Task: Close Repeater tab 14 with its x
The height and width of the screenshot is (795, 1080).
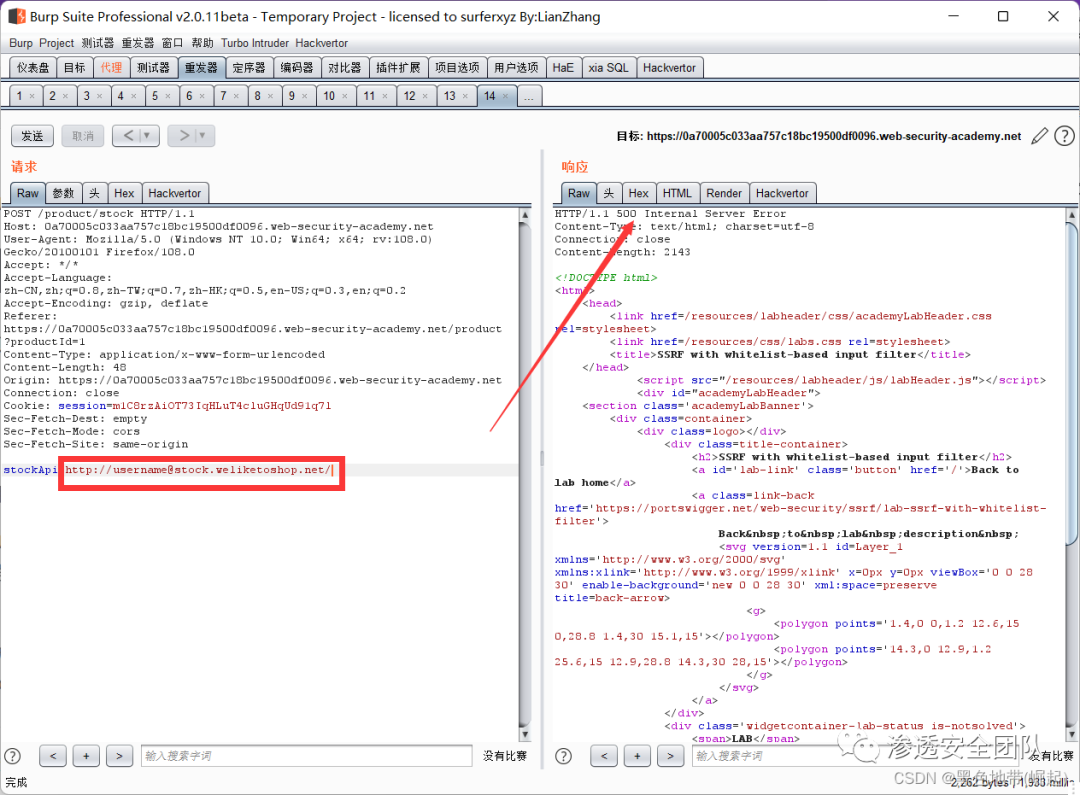Action: (505, 96)
